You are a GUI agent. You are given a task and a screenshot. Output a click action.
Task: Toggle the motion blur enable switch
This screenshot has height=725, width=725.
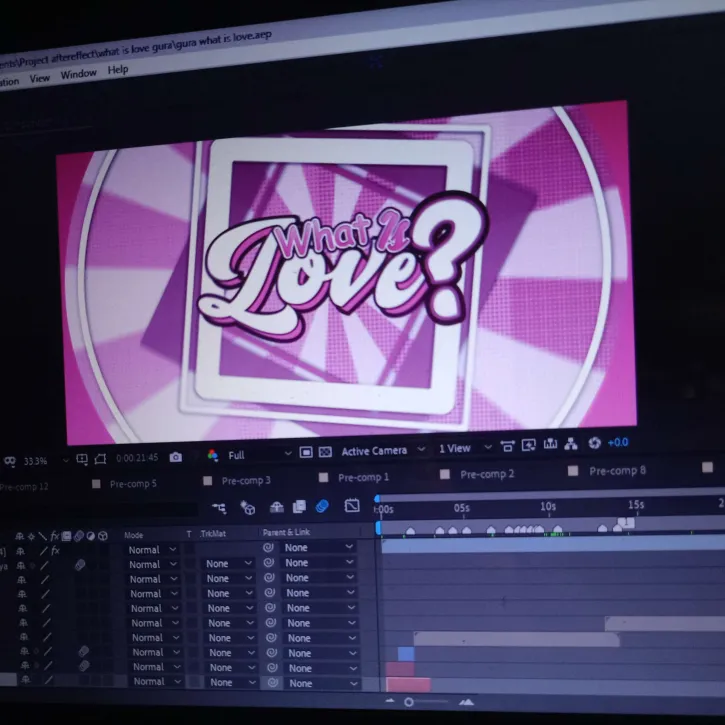click(x=322, y=507)
